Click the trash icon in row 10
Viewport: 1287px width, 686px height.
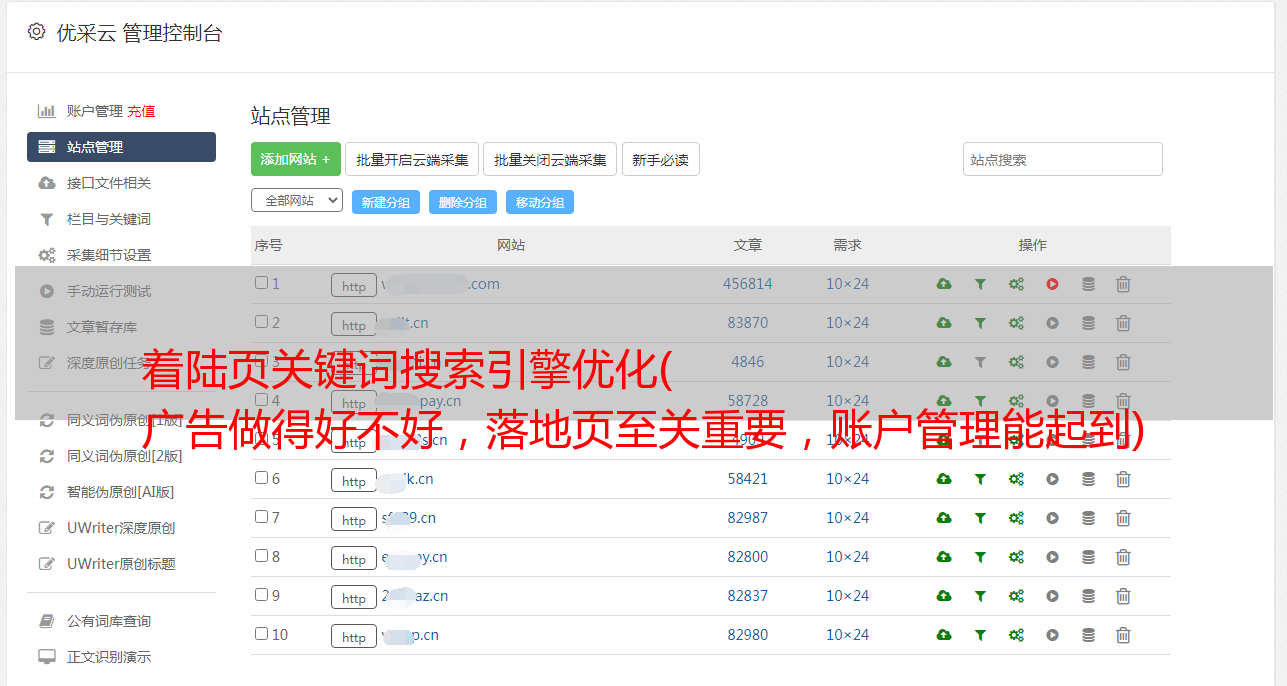[x=1123, y=635]
